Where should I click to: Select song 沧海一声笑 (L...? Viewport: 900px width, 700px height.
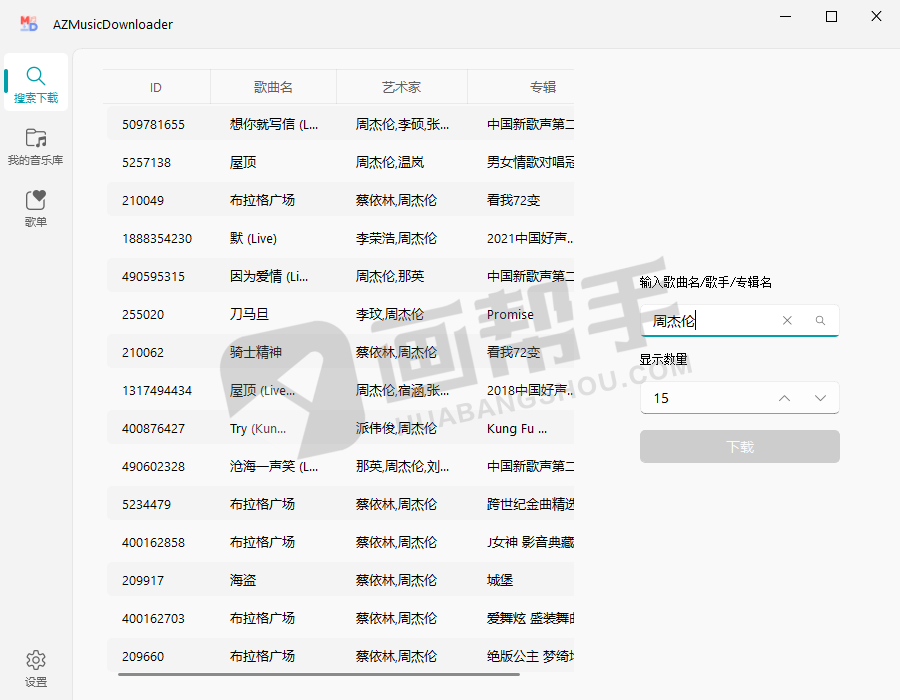274,466
